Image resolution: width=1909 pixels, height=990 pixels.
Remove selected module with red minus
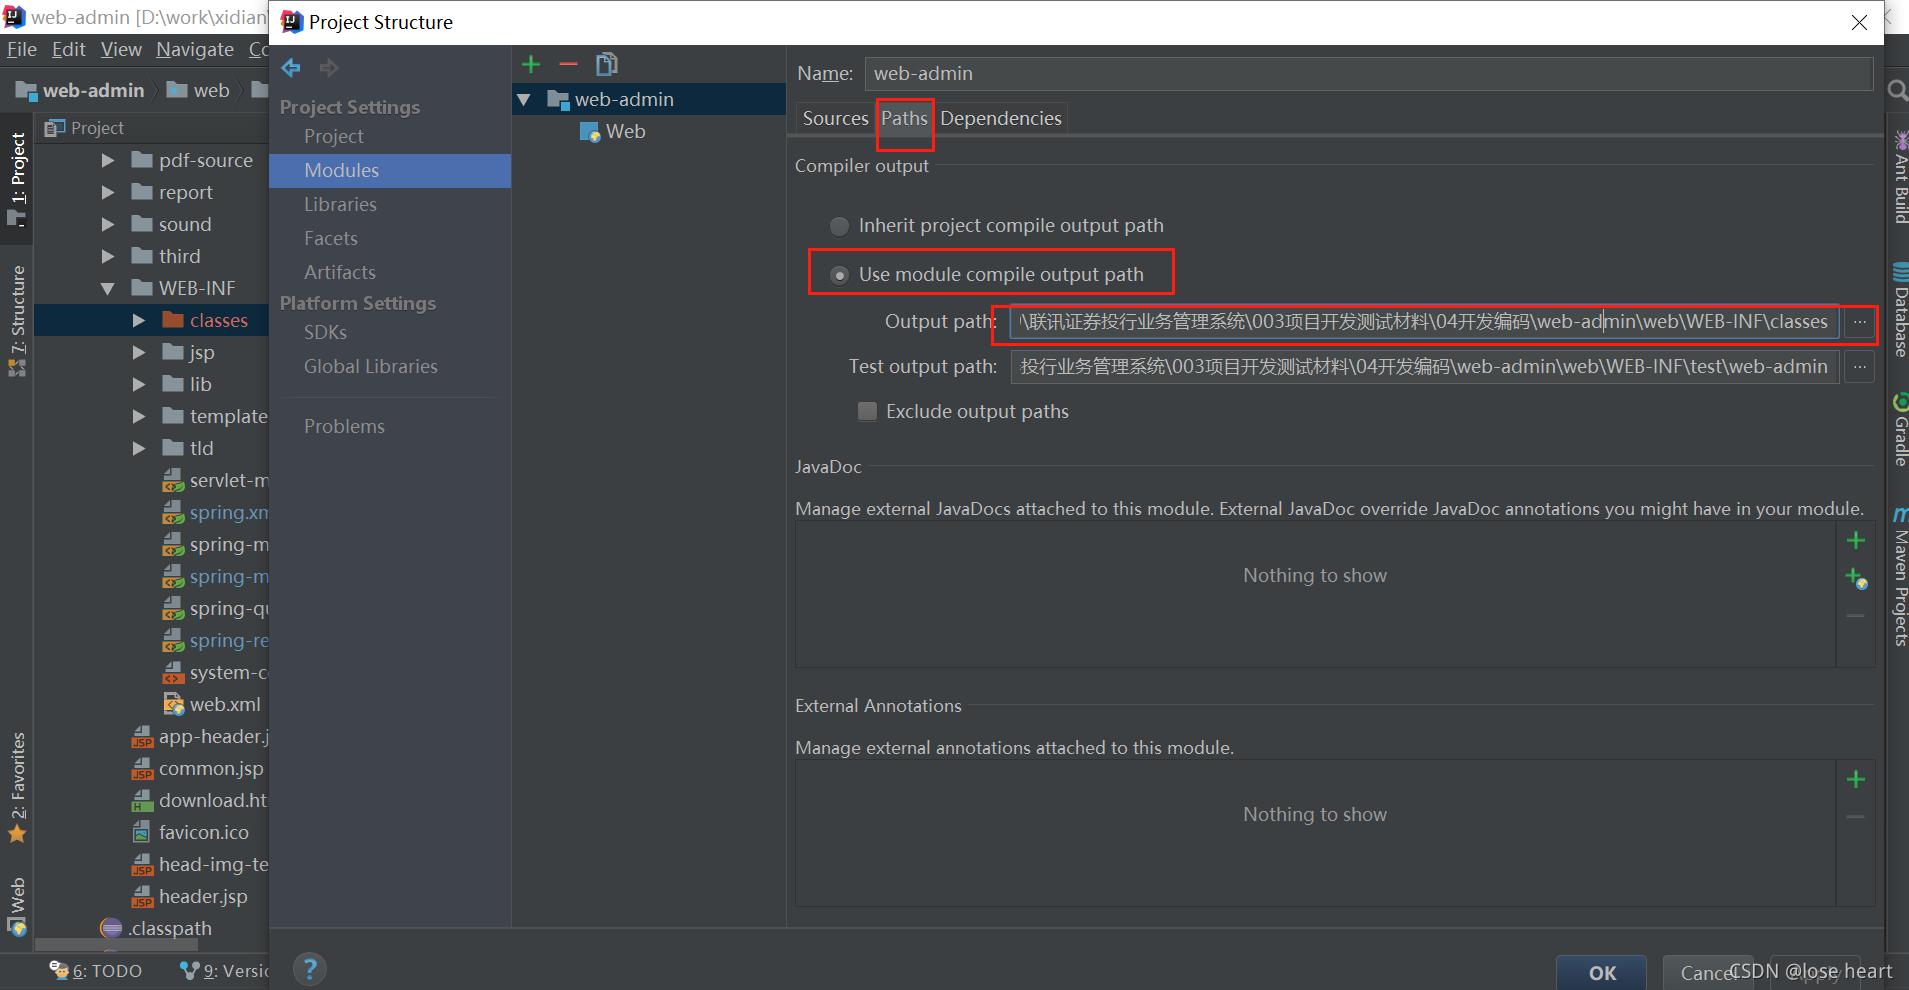[568, 65]
